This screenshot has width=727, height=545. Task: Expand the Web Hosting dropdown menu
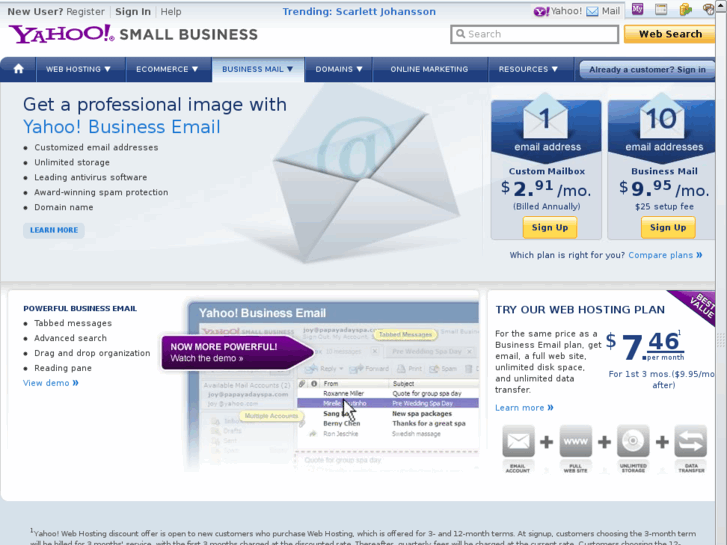pyautogui.click(x=78, y=69)
